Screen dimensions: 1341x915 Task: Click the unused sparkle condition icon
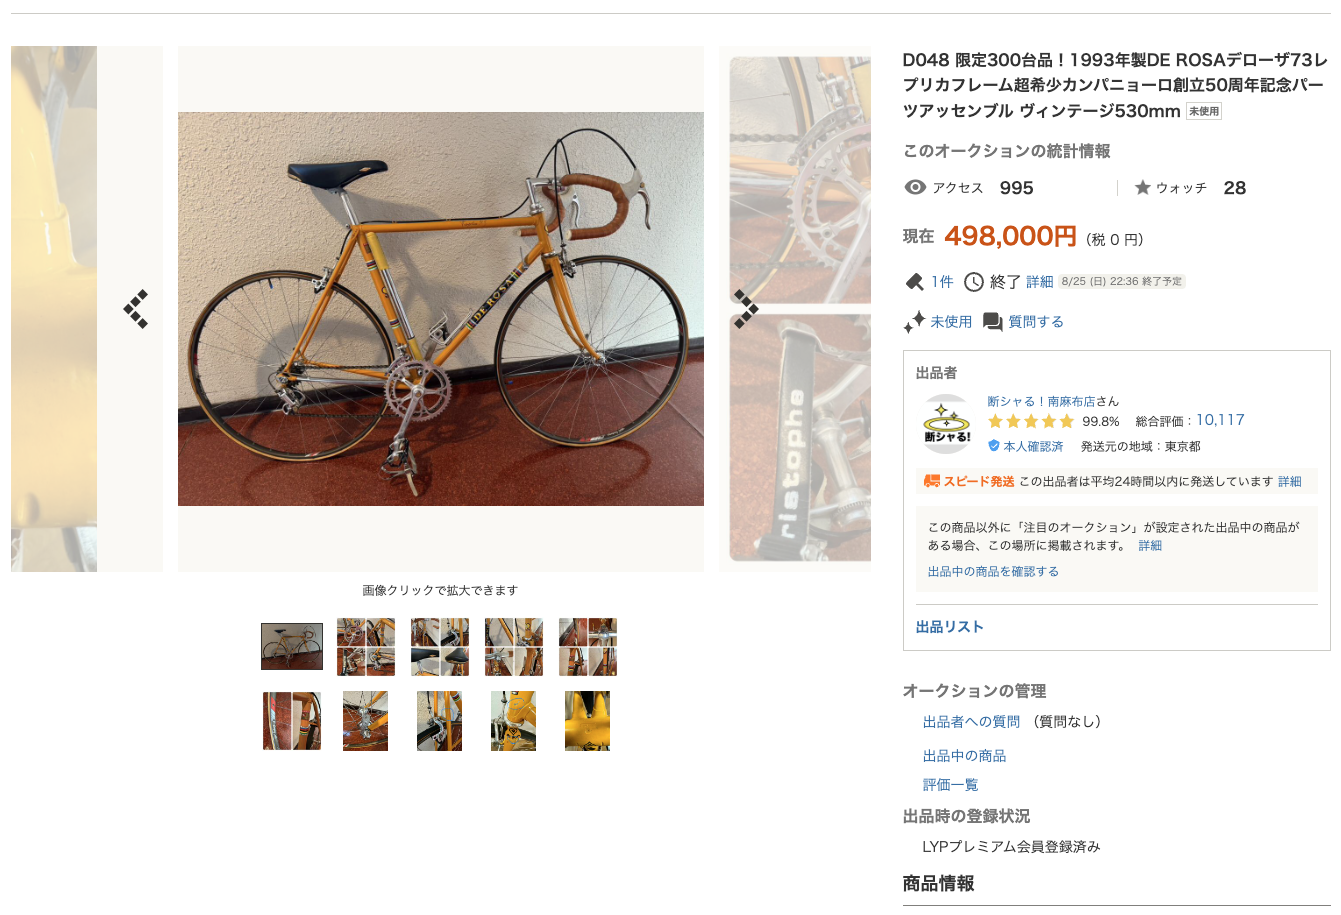[914, 322]
